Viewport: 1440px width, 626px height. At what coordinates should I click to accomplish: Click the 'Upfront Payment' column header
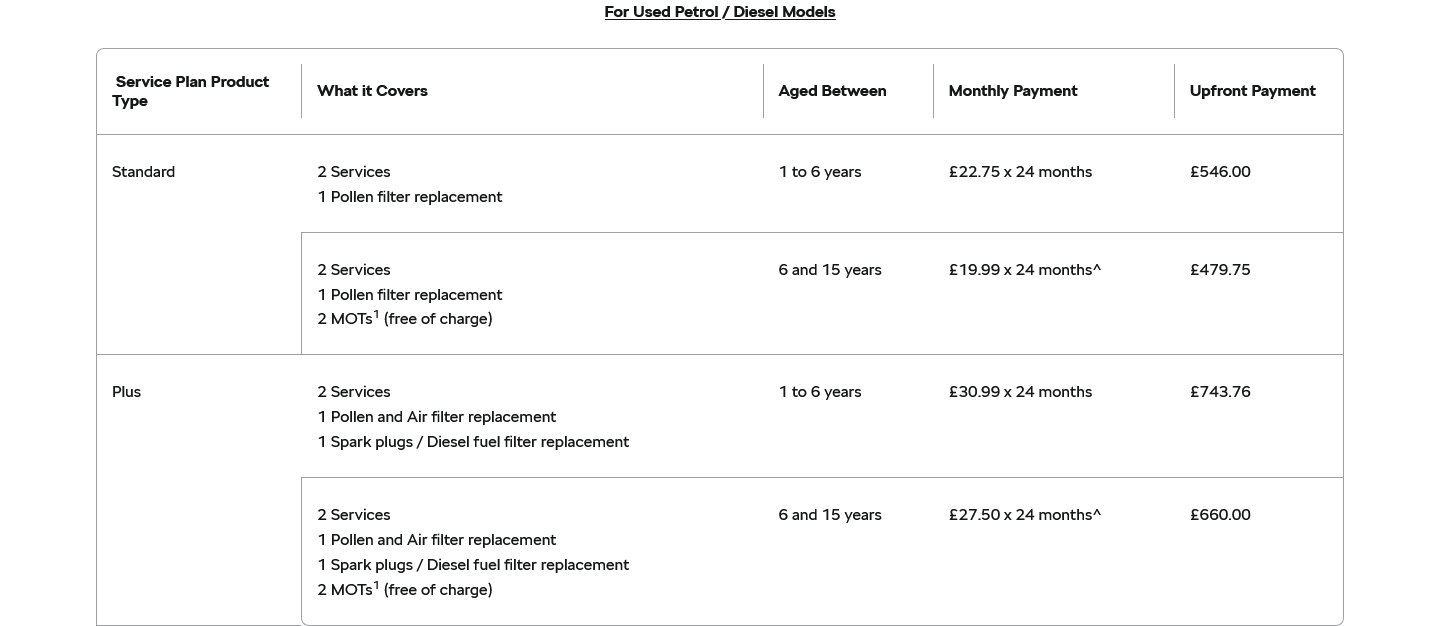click(1252, 91)
